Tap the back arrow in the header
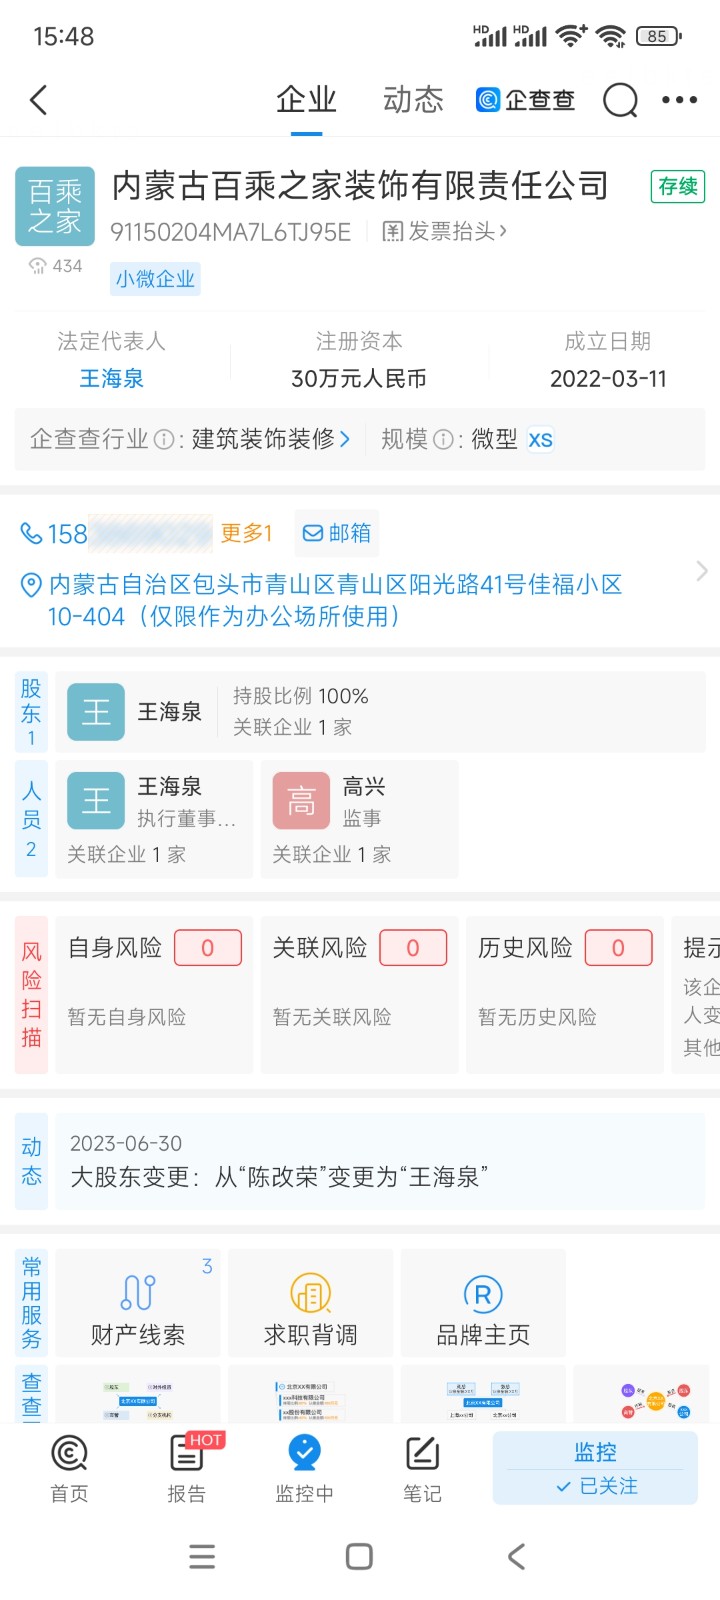Viewport: 720px width, 1600px height. click(x=39, y=100)
